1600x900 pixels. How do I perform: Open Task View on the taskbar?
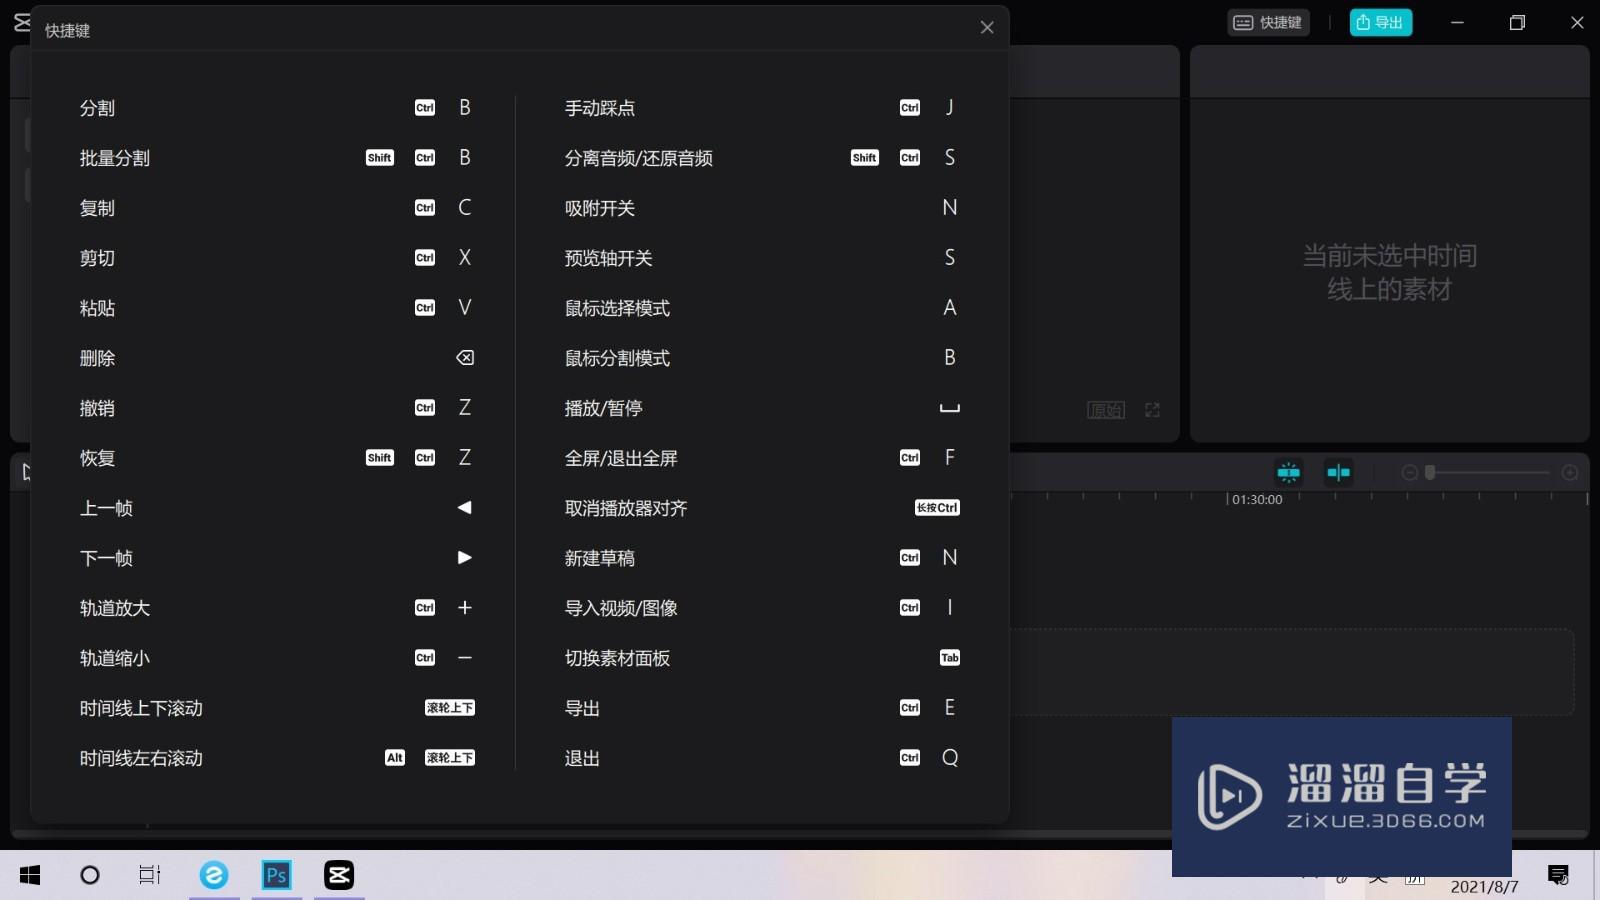pyautogui.click(x=150, y=875)
